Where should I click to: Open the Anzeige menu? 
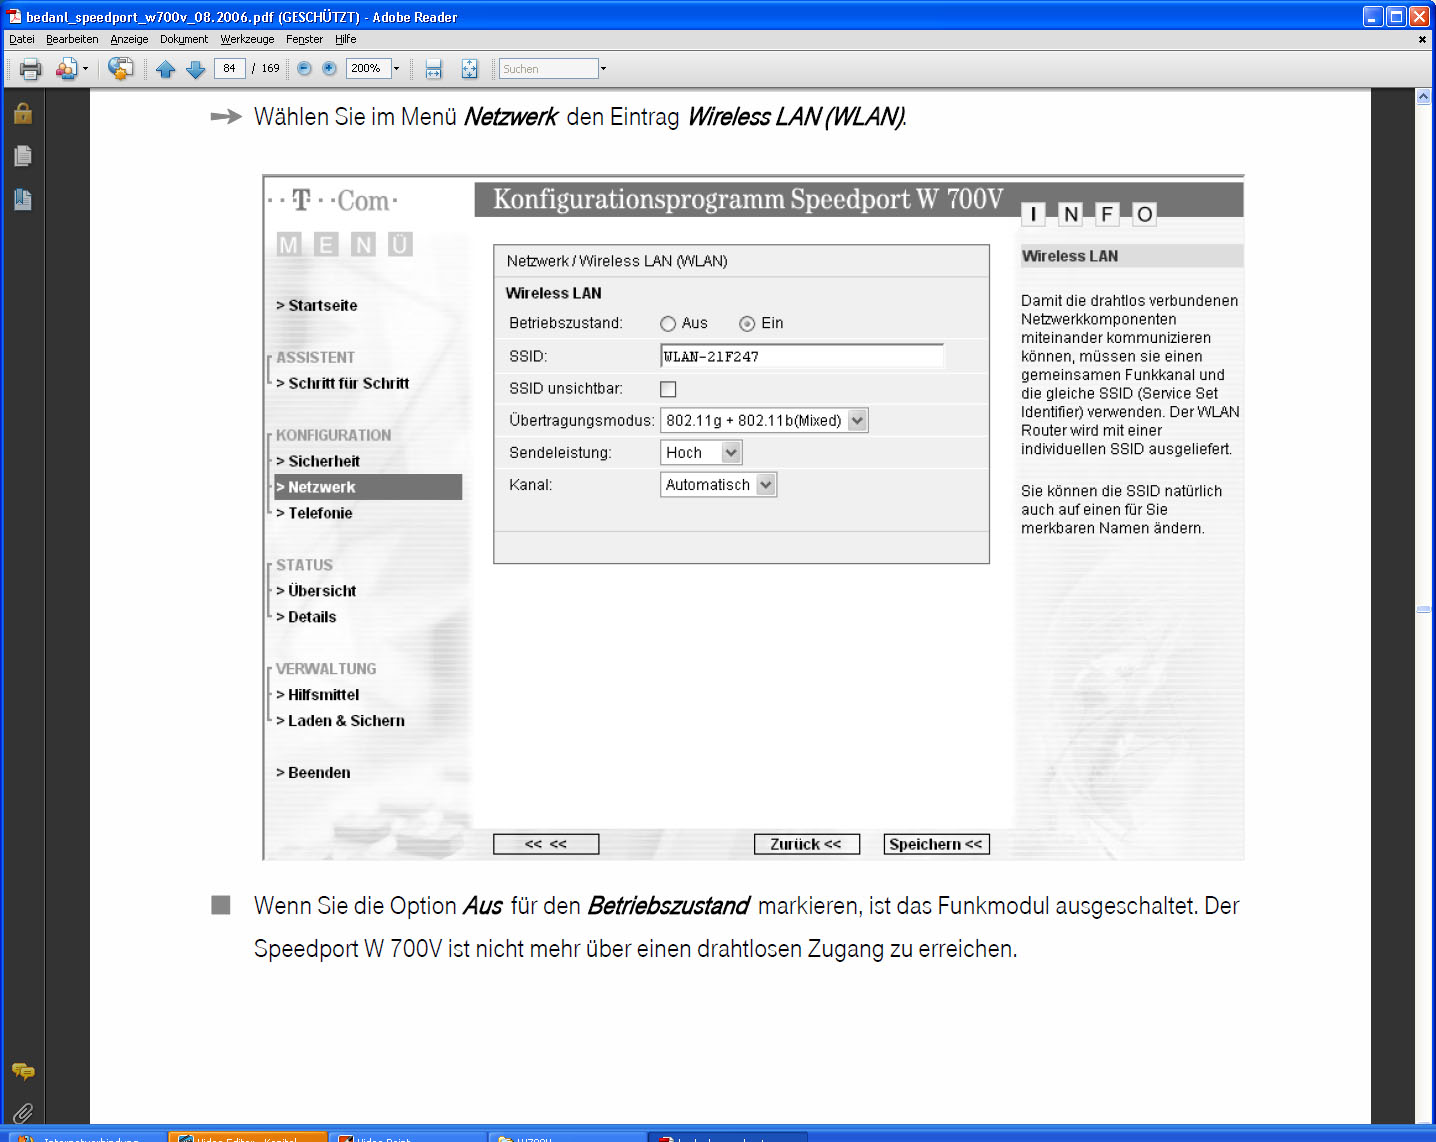point(129,39)
